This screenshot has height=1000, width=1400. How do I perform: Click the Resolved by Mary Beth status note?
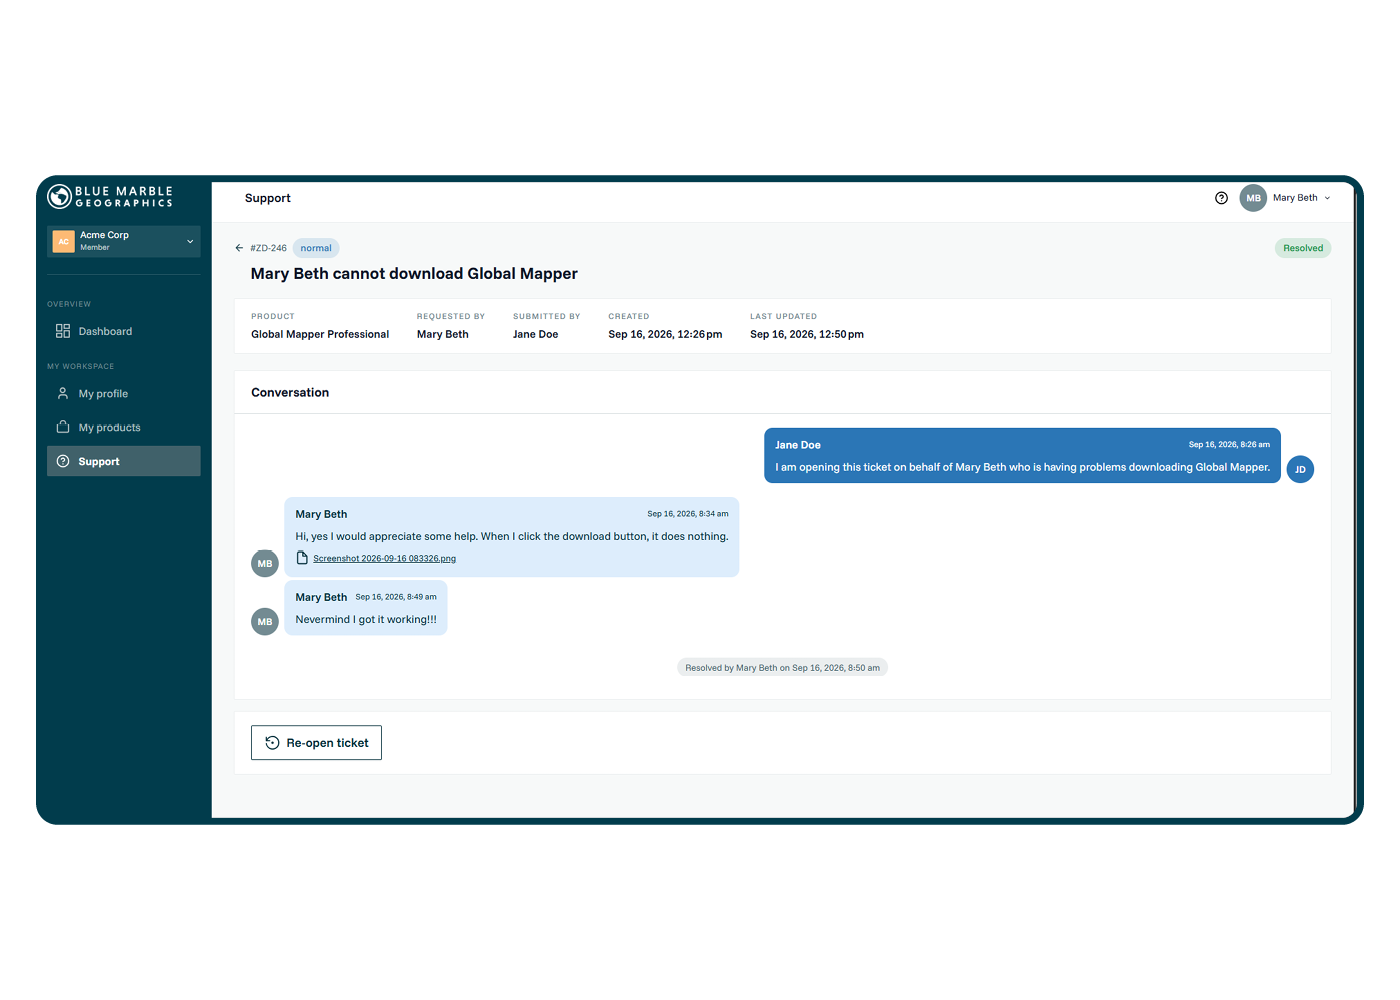782,668
